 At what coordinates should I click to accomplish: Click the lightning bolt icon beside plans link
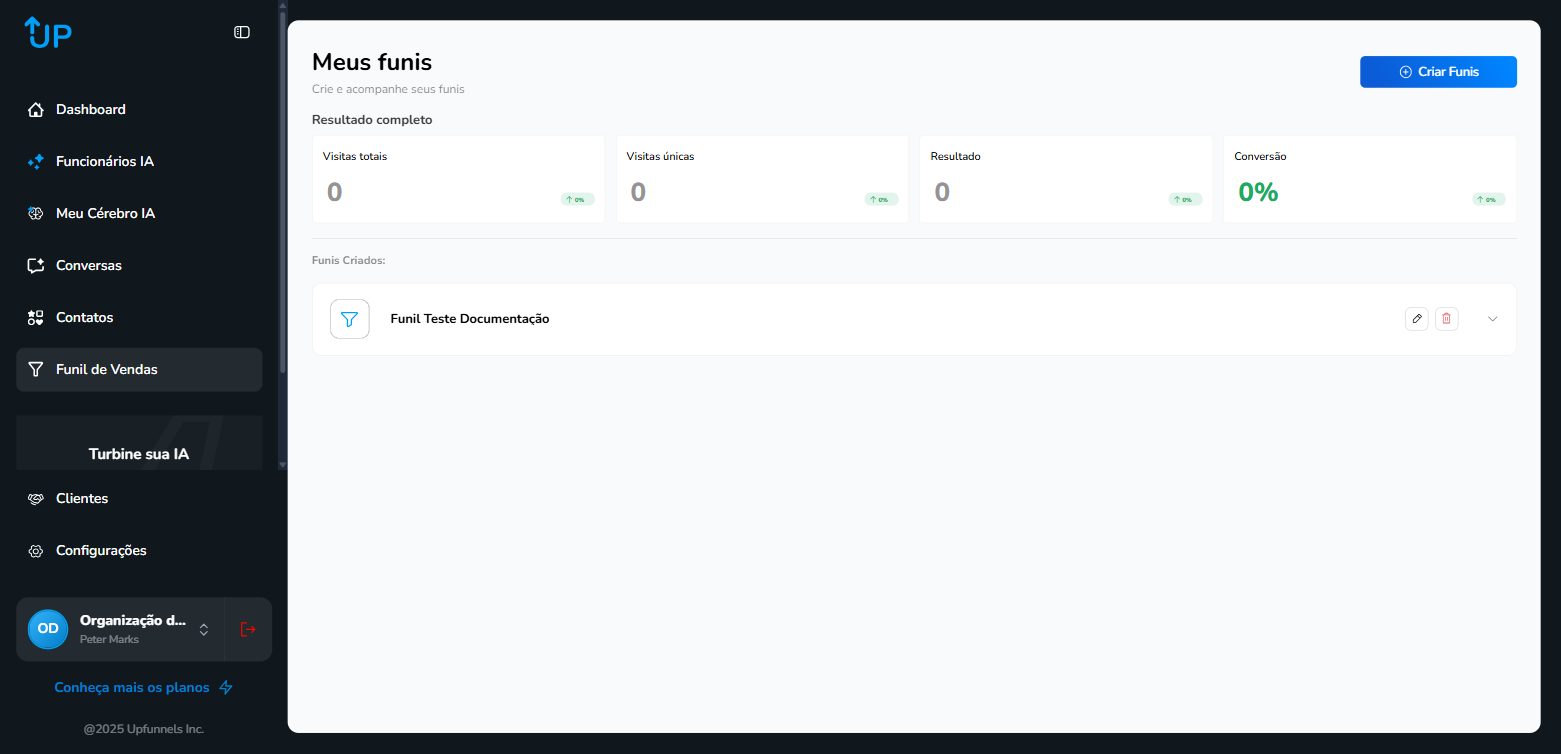[226, 688]
